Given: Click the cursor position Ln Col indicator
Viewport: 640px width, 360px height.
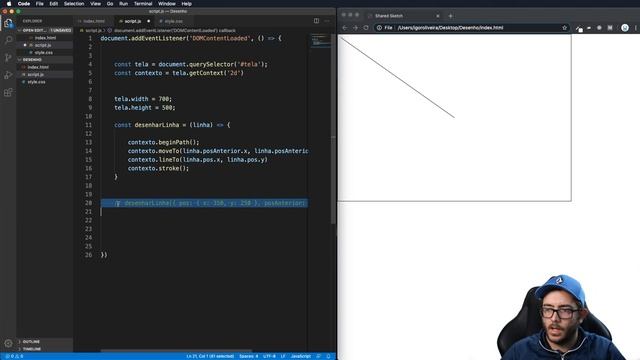Looking at the screenshot, I should click(x=210, y=356).
